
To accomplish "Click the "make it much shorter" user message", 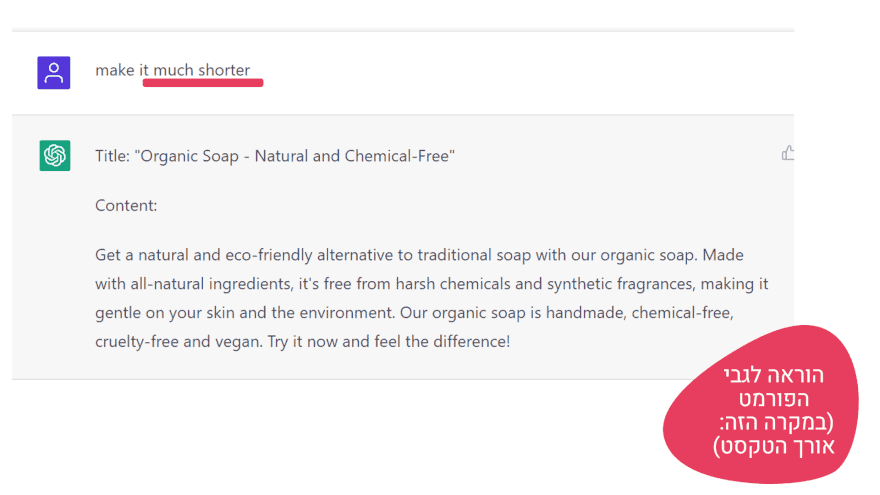I will tap(173, 70).
